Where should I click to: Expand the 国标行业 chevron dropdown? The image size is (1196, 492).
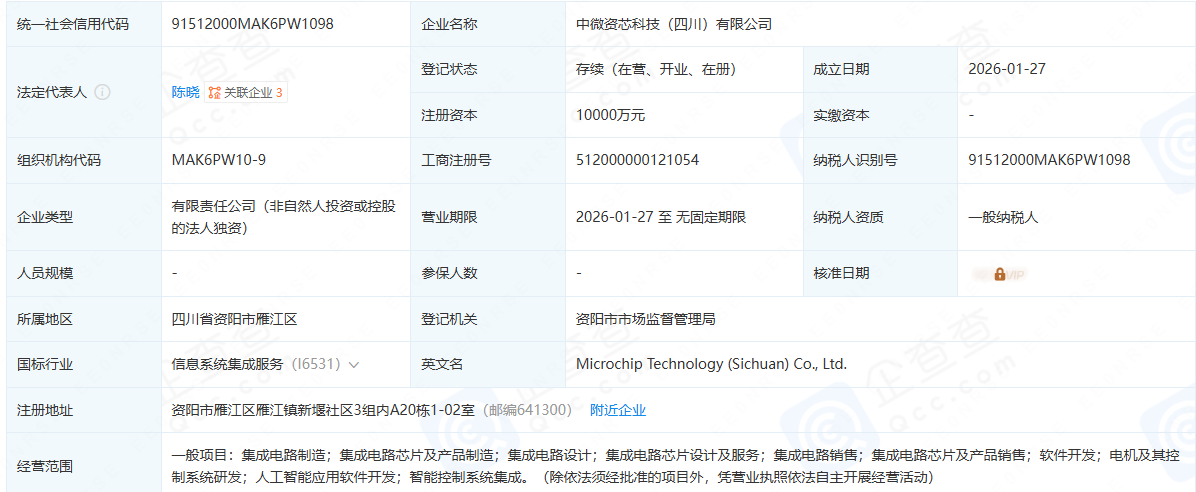point(354,365)
